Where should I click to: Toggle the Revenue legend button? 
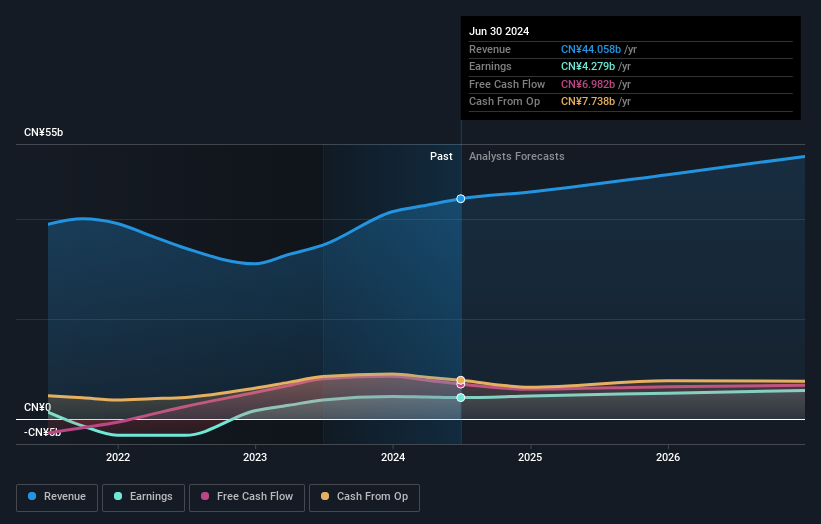point(57,497)
